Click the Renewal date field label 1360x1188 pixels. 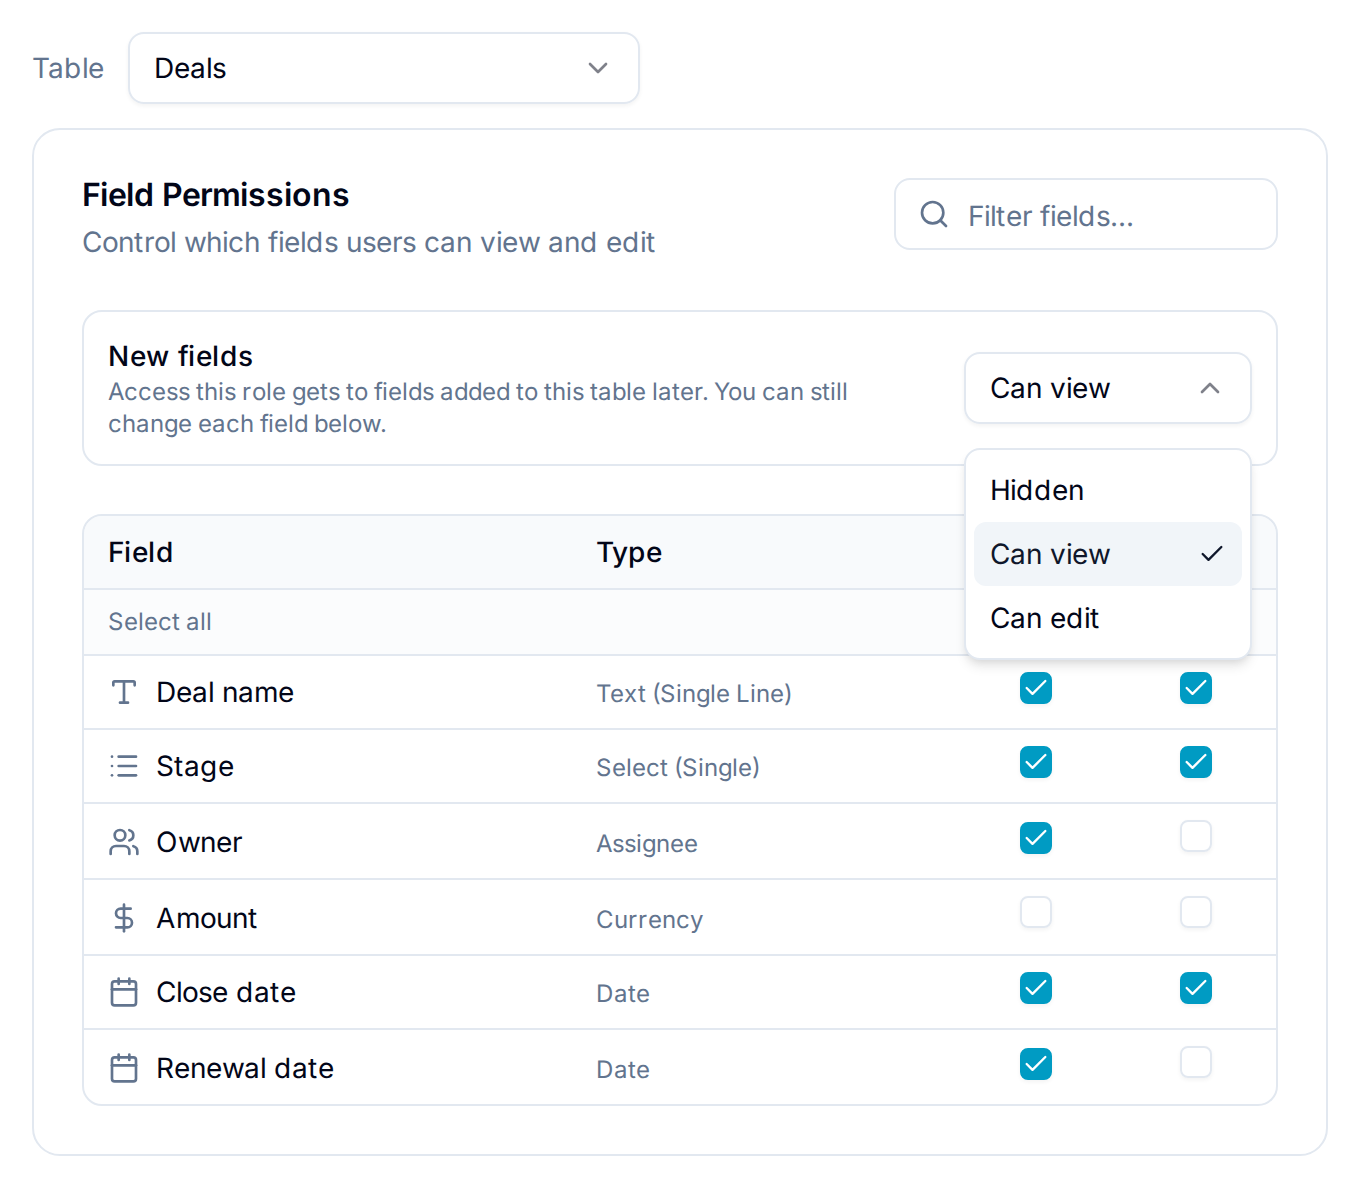[x=245, y=1068]
